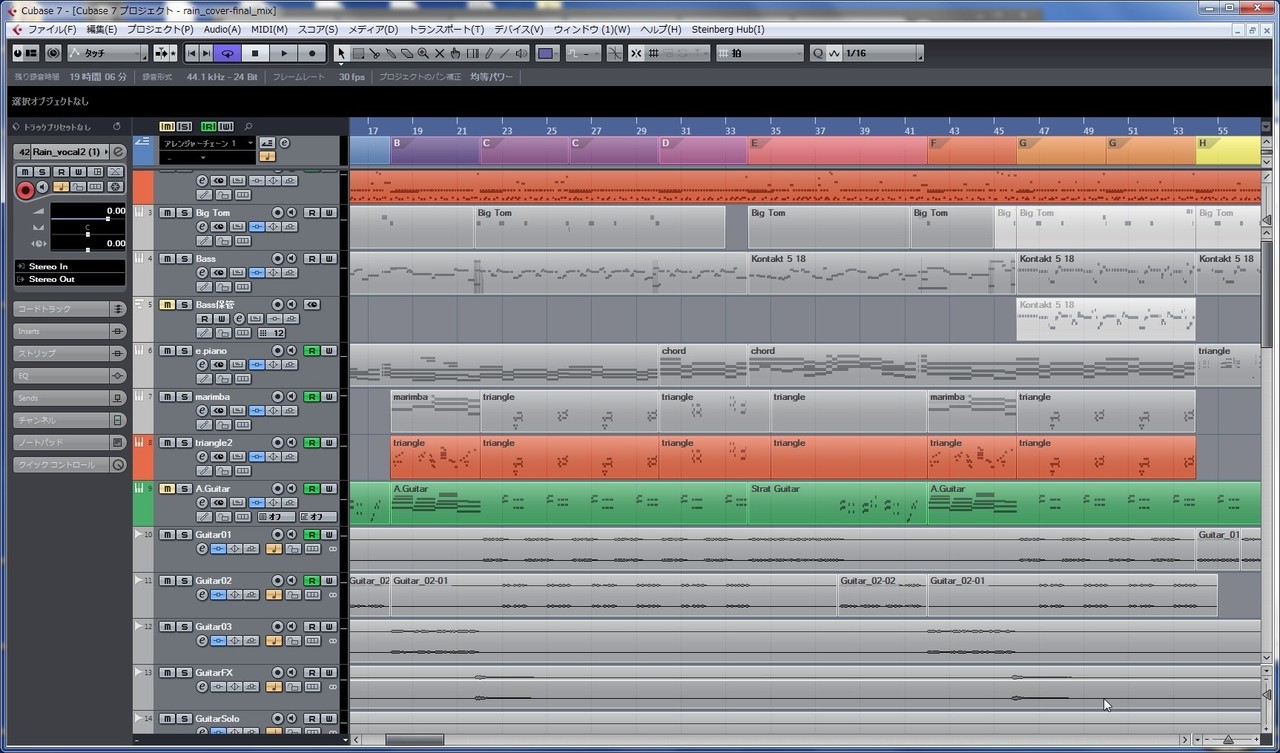Select the Play speaker tool

click(521, 53)
